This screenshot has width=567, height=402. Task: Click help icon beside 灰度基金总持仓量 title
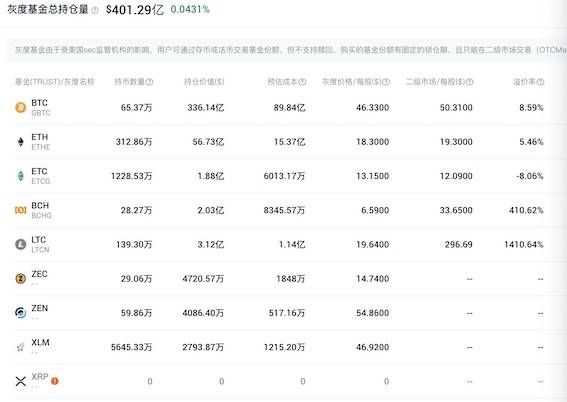click(95, 10)
